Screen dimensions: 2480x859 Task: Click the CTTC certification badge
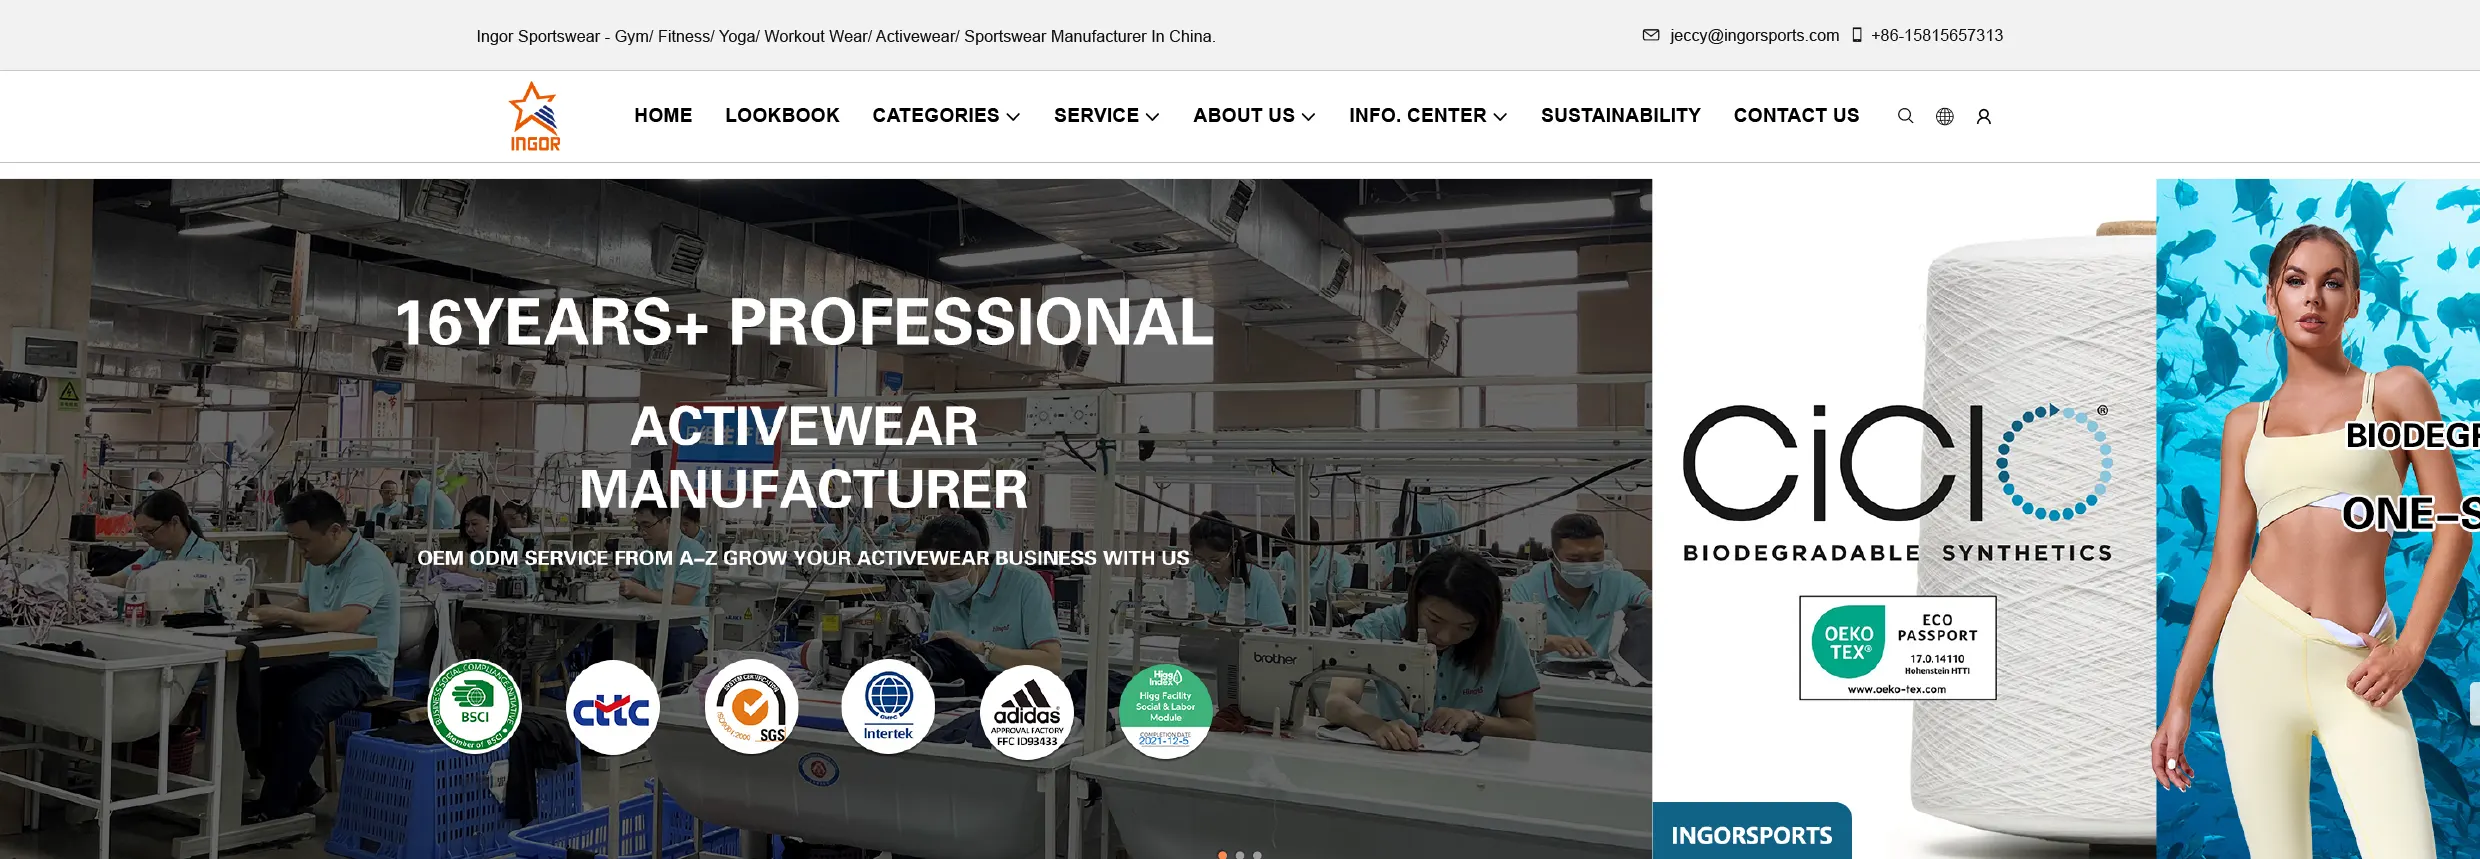613,708
